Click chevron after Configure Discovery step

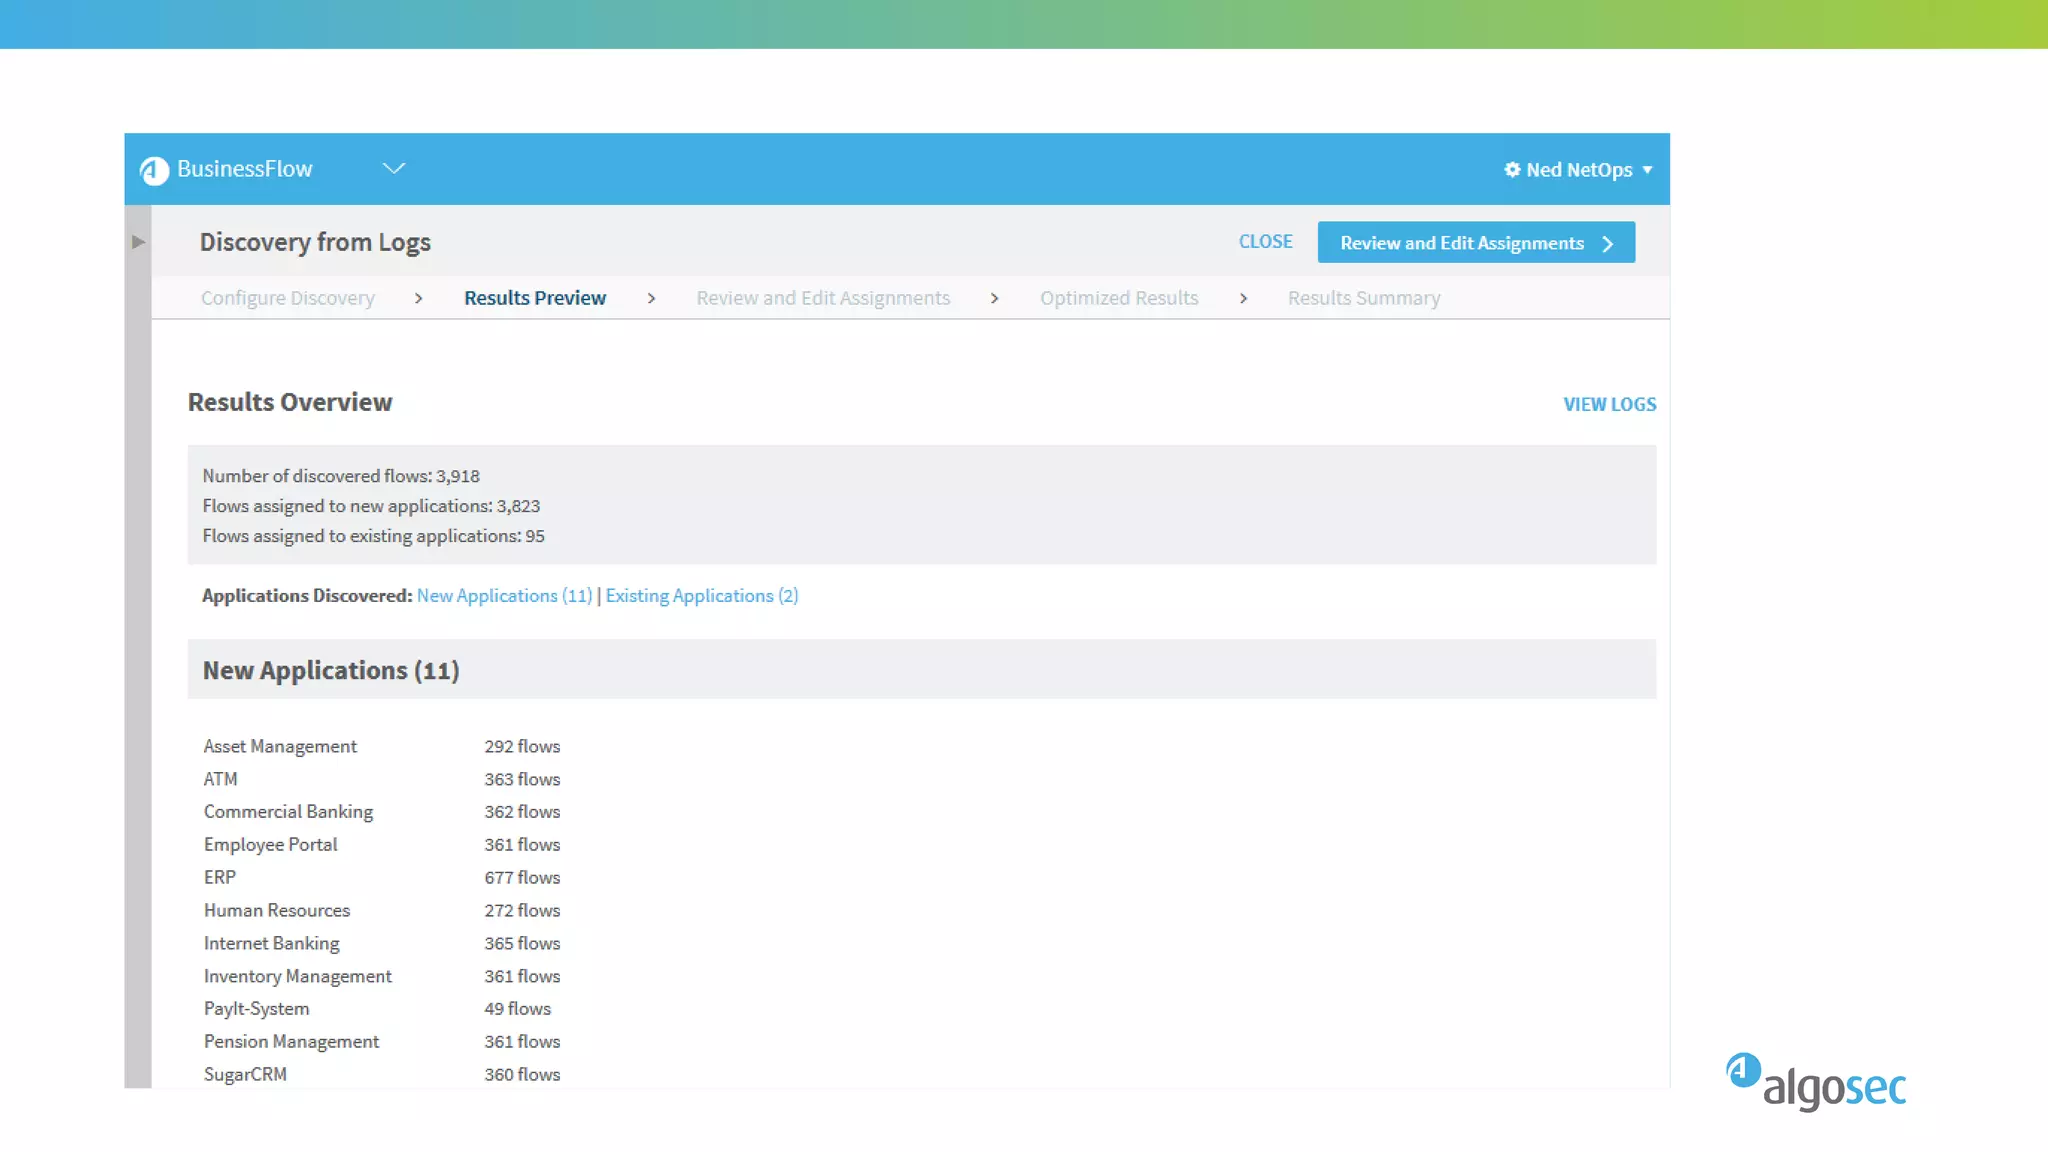tap(418, 298)
